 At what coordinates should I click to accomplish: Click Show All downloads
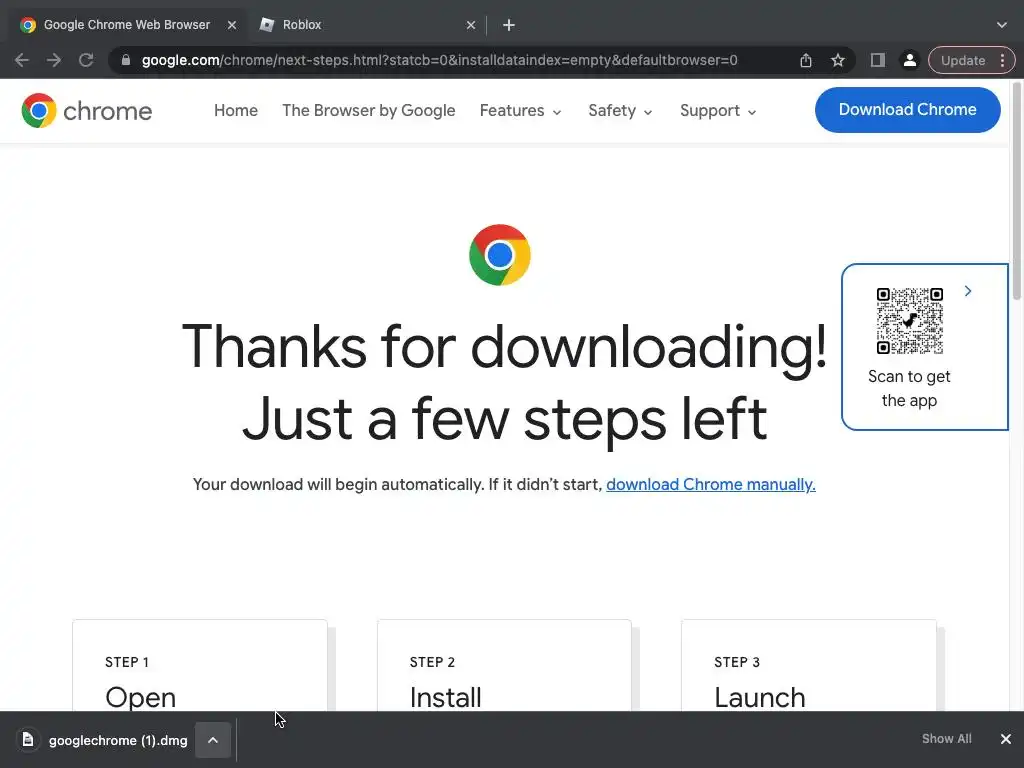(946, 739)
